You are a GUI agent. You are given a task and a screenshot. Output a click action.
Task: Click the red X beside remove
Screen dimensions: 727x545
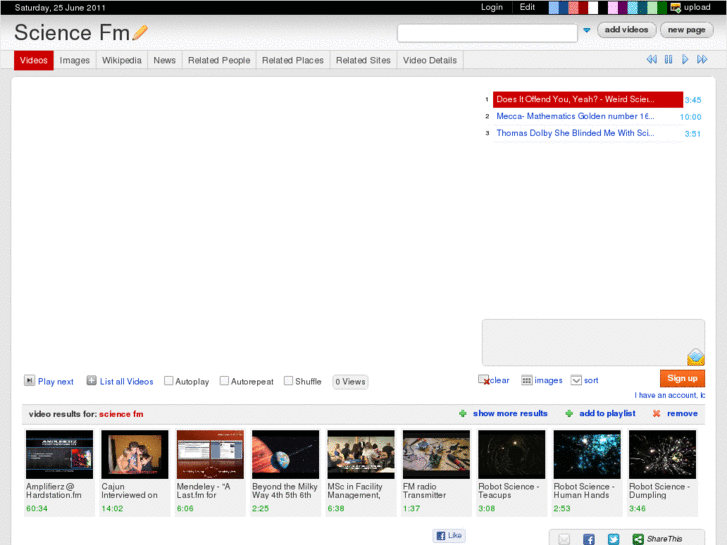click(656, 413)
